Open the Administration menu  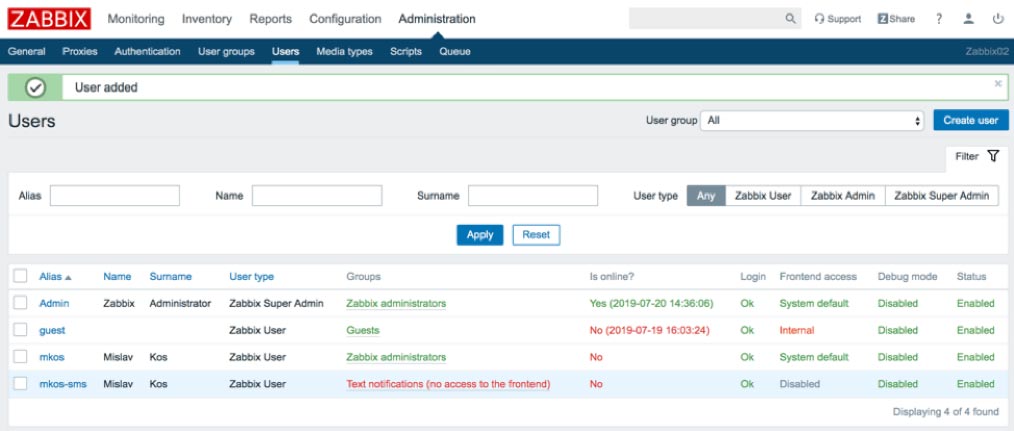click(x=437, y=19)
